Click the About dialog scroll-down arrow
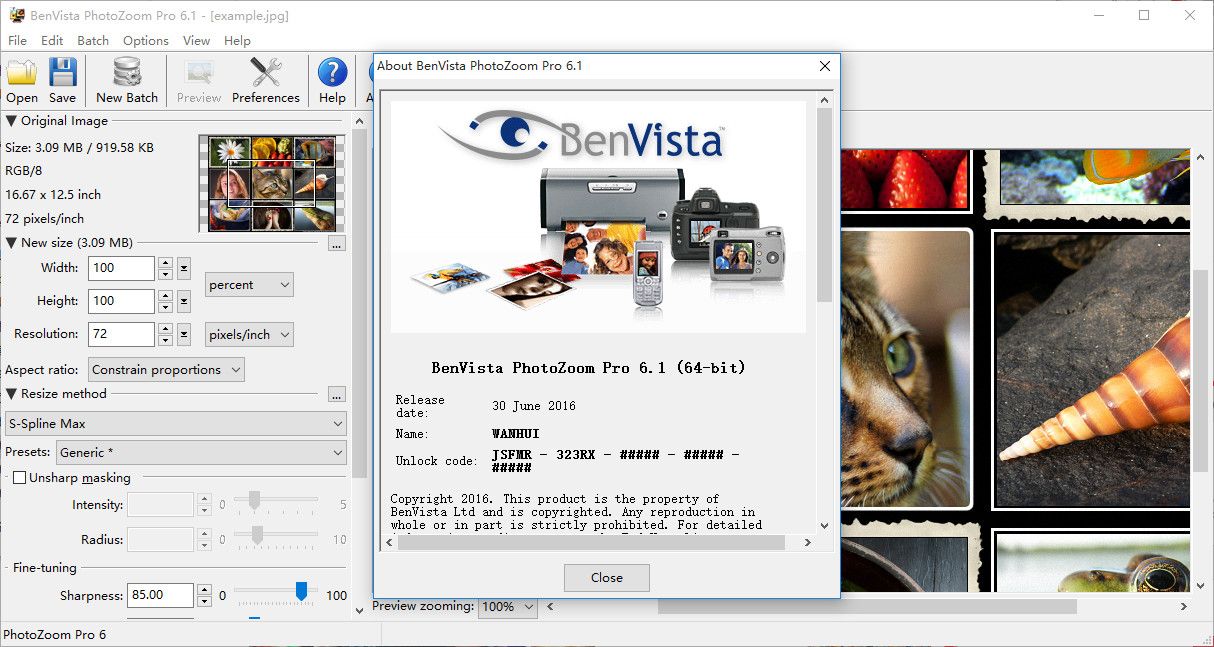 pos(824,525)
